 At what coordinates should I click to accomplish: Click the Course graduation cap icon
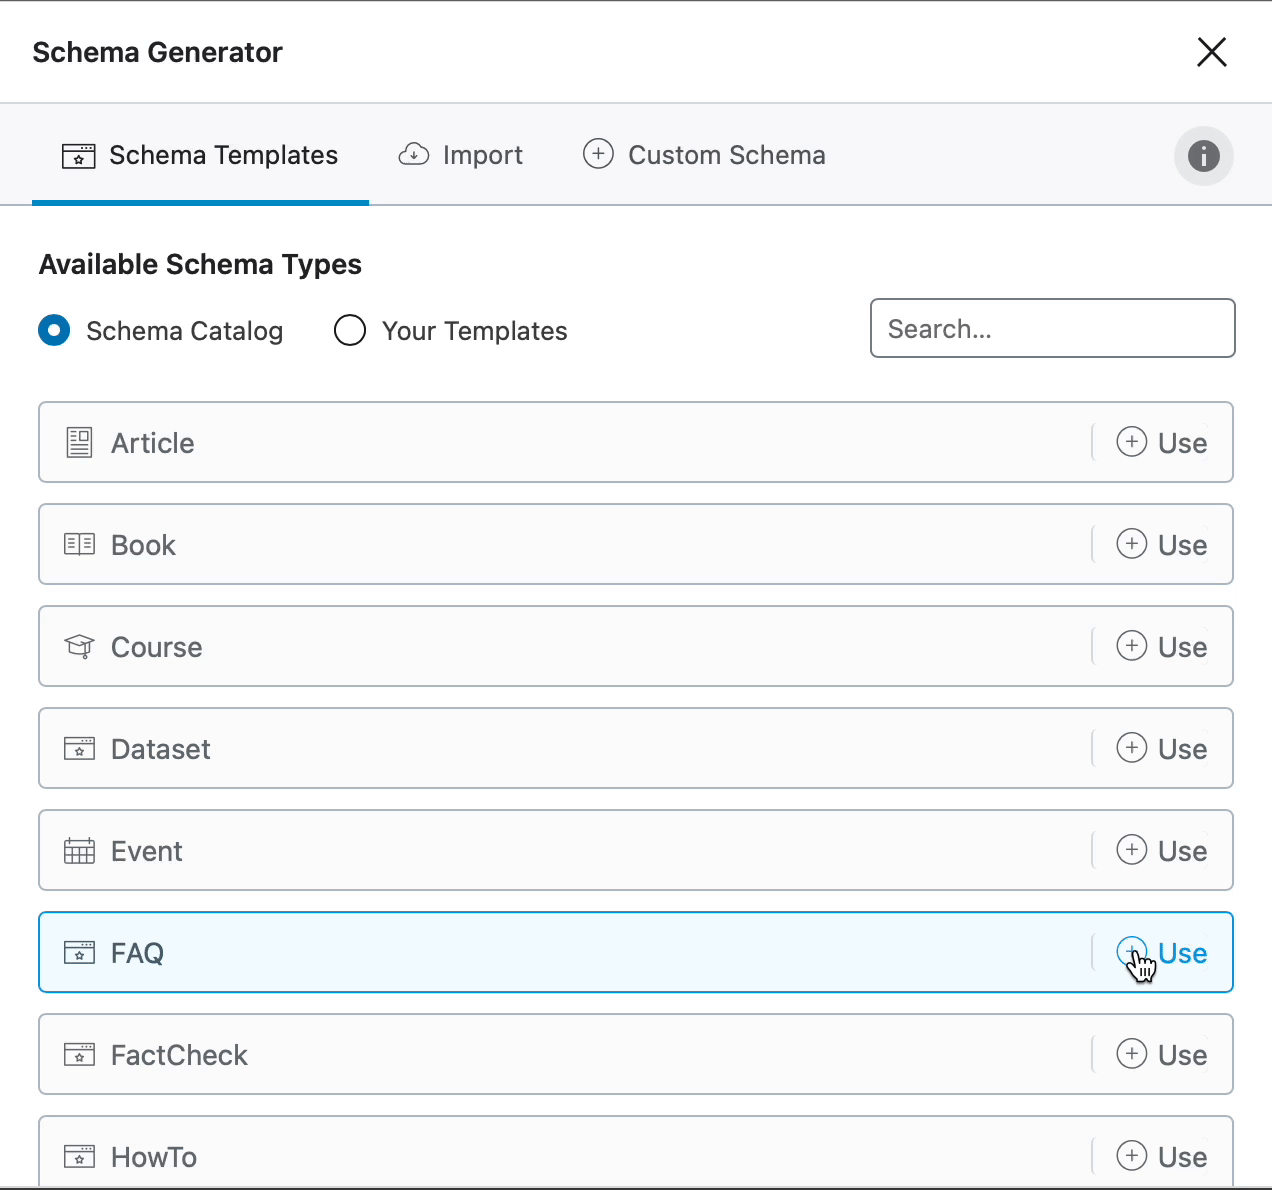pos(79,646)
